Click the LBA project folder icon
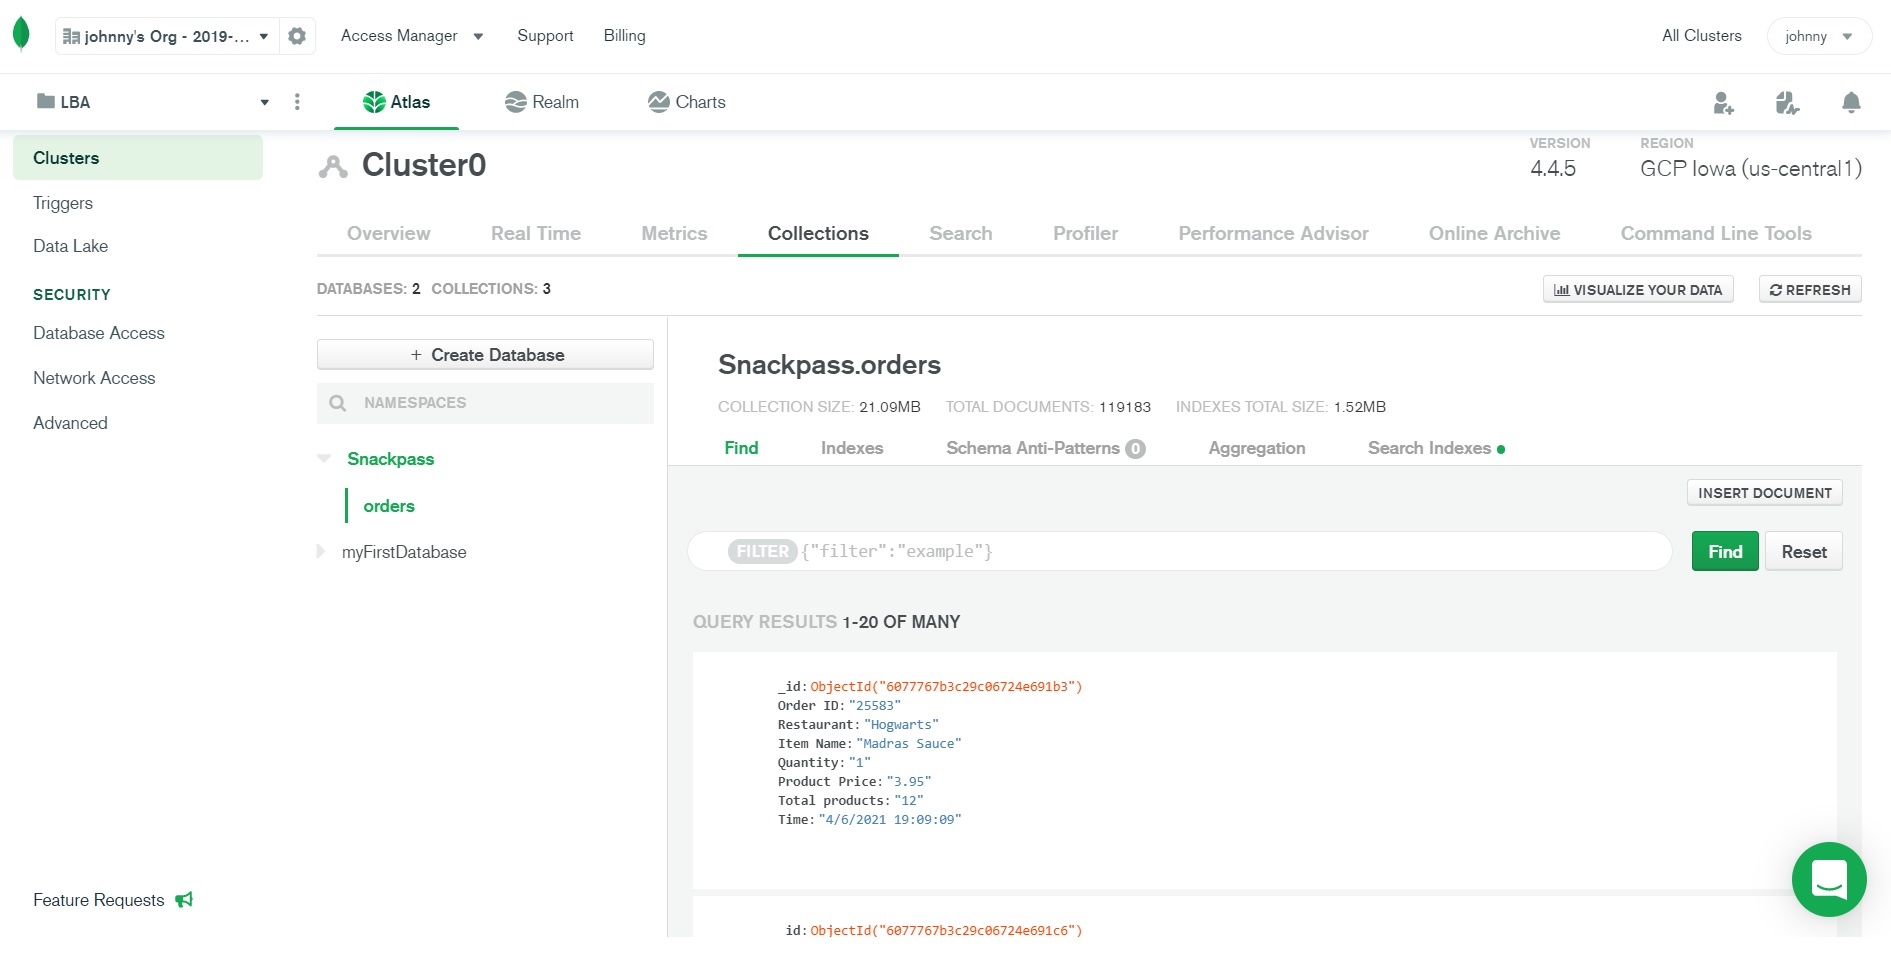The height and width of the screenshot is (965, 1891). [x=46, y=101]
